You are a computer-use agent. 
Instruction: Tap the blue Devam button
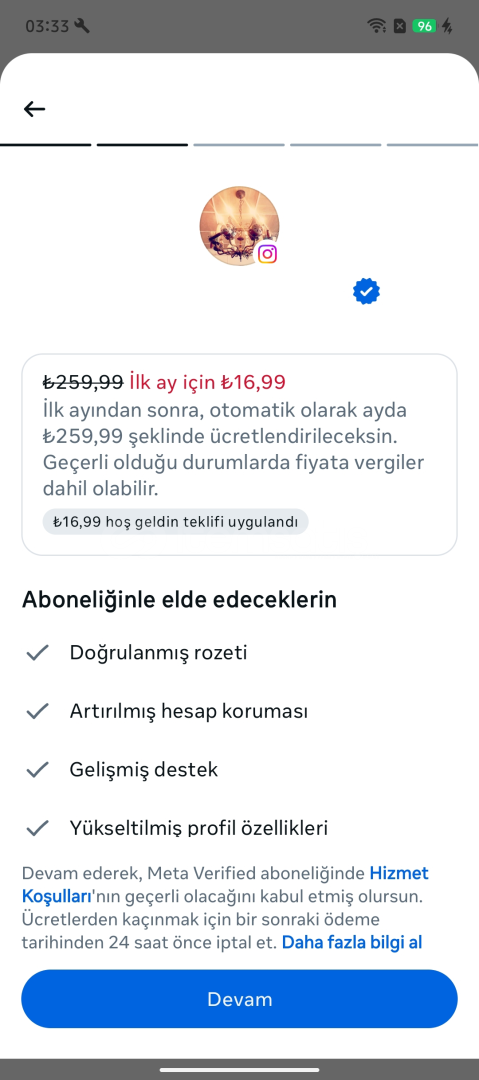(239, 999)
